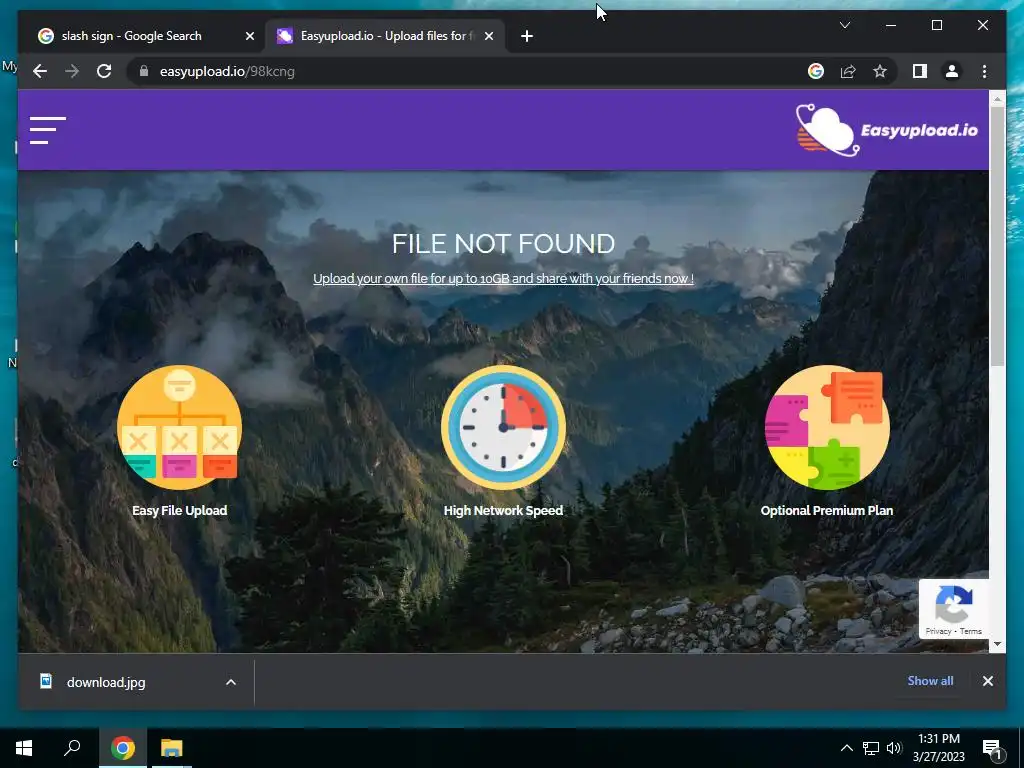Share this page using the share icon

click(848, 71)
